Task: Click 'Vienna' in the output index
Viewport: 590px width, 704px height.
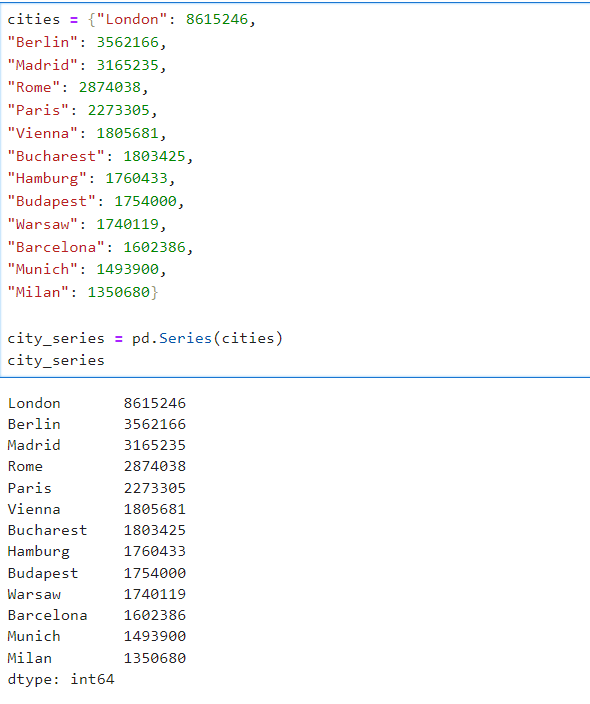Action: [x=34, y=509]
